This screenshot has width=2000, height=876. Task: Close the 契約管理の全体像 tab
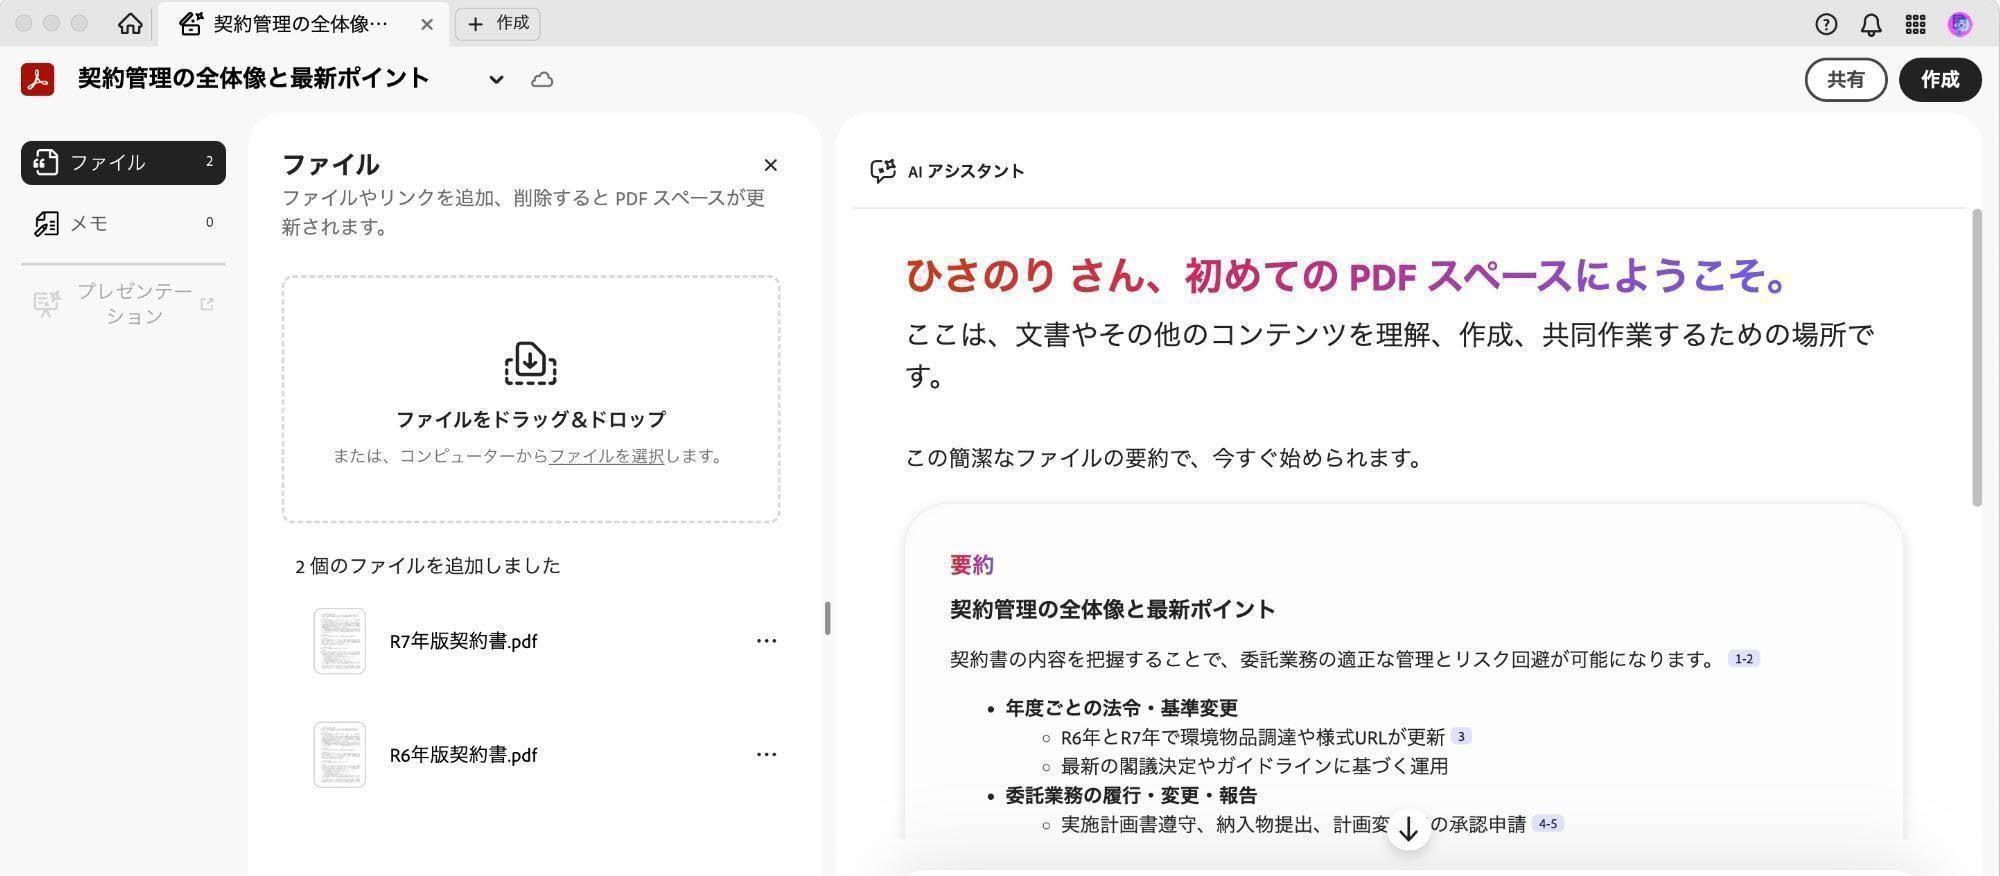427,24
